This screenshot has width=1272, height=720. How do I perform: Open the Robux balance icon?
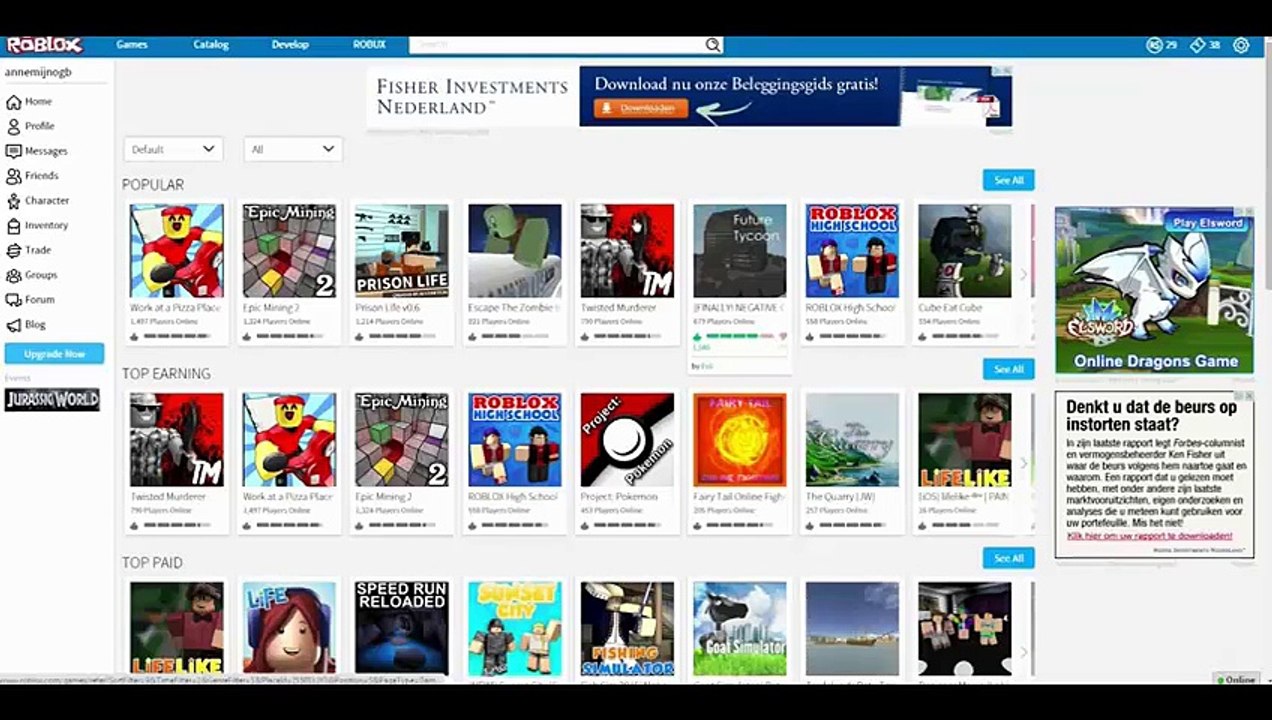click(1154, 45)
